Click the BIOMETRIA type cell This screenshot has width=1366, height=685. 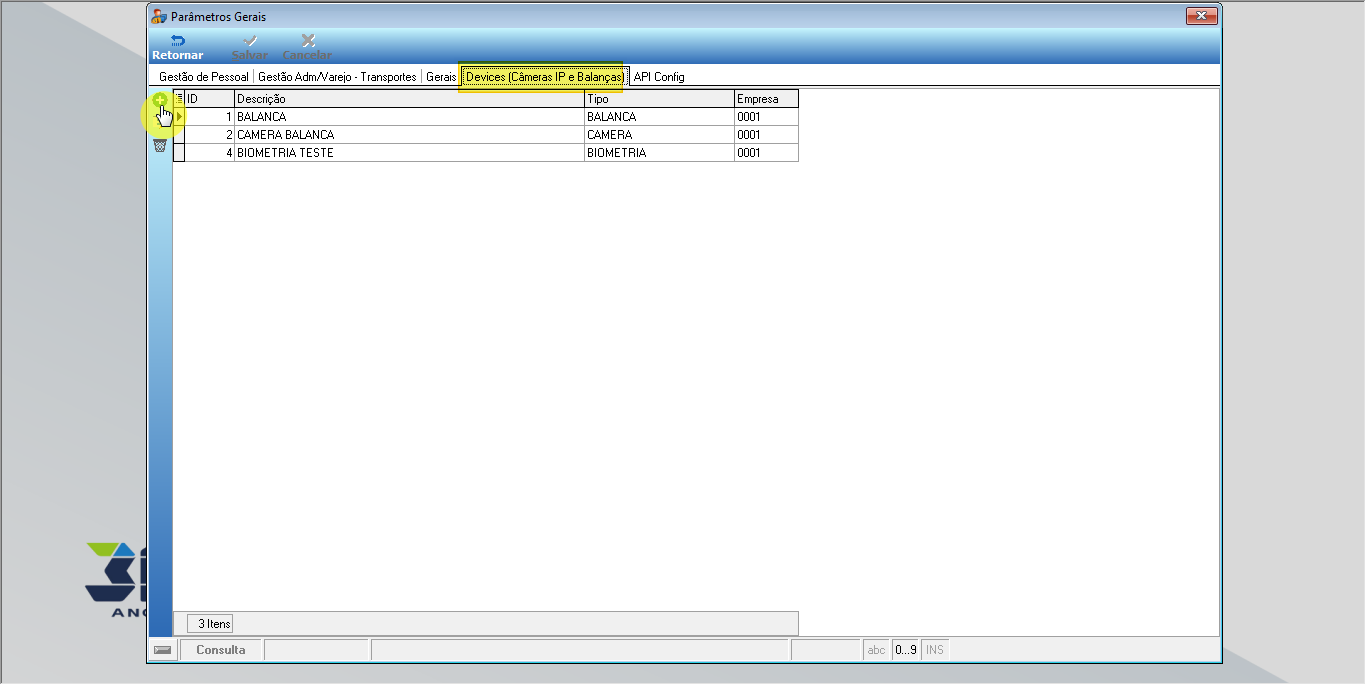[659, 153]
